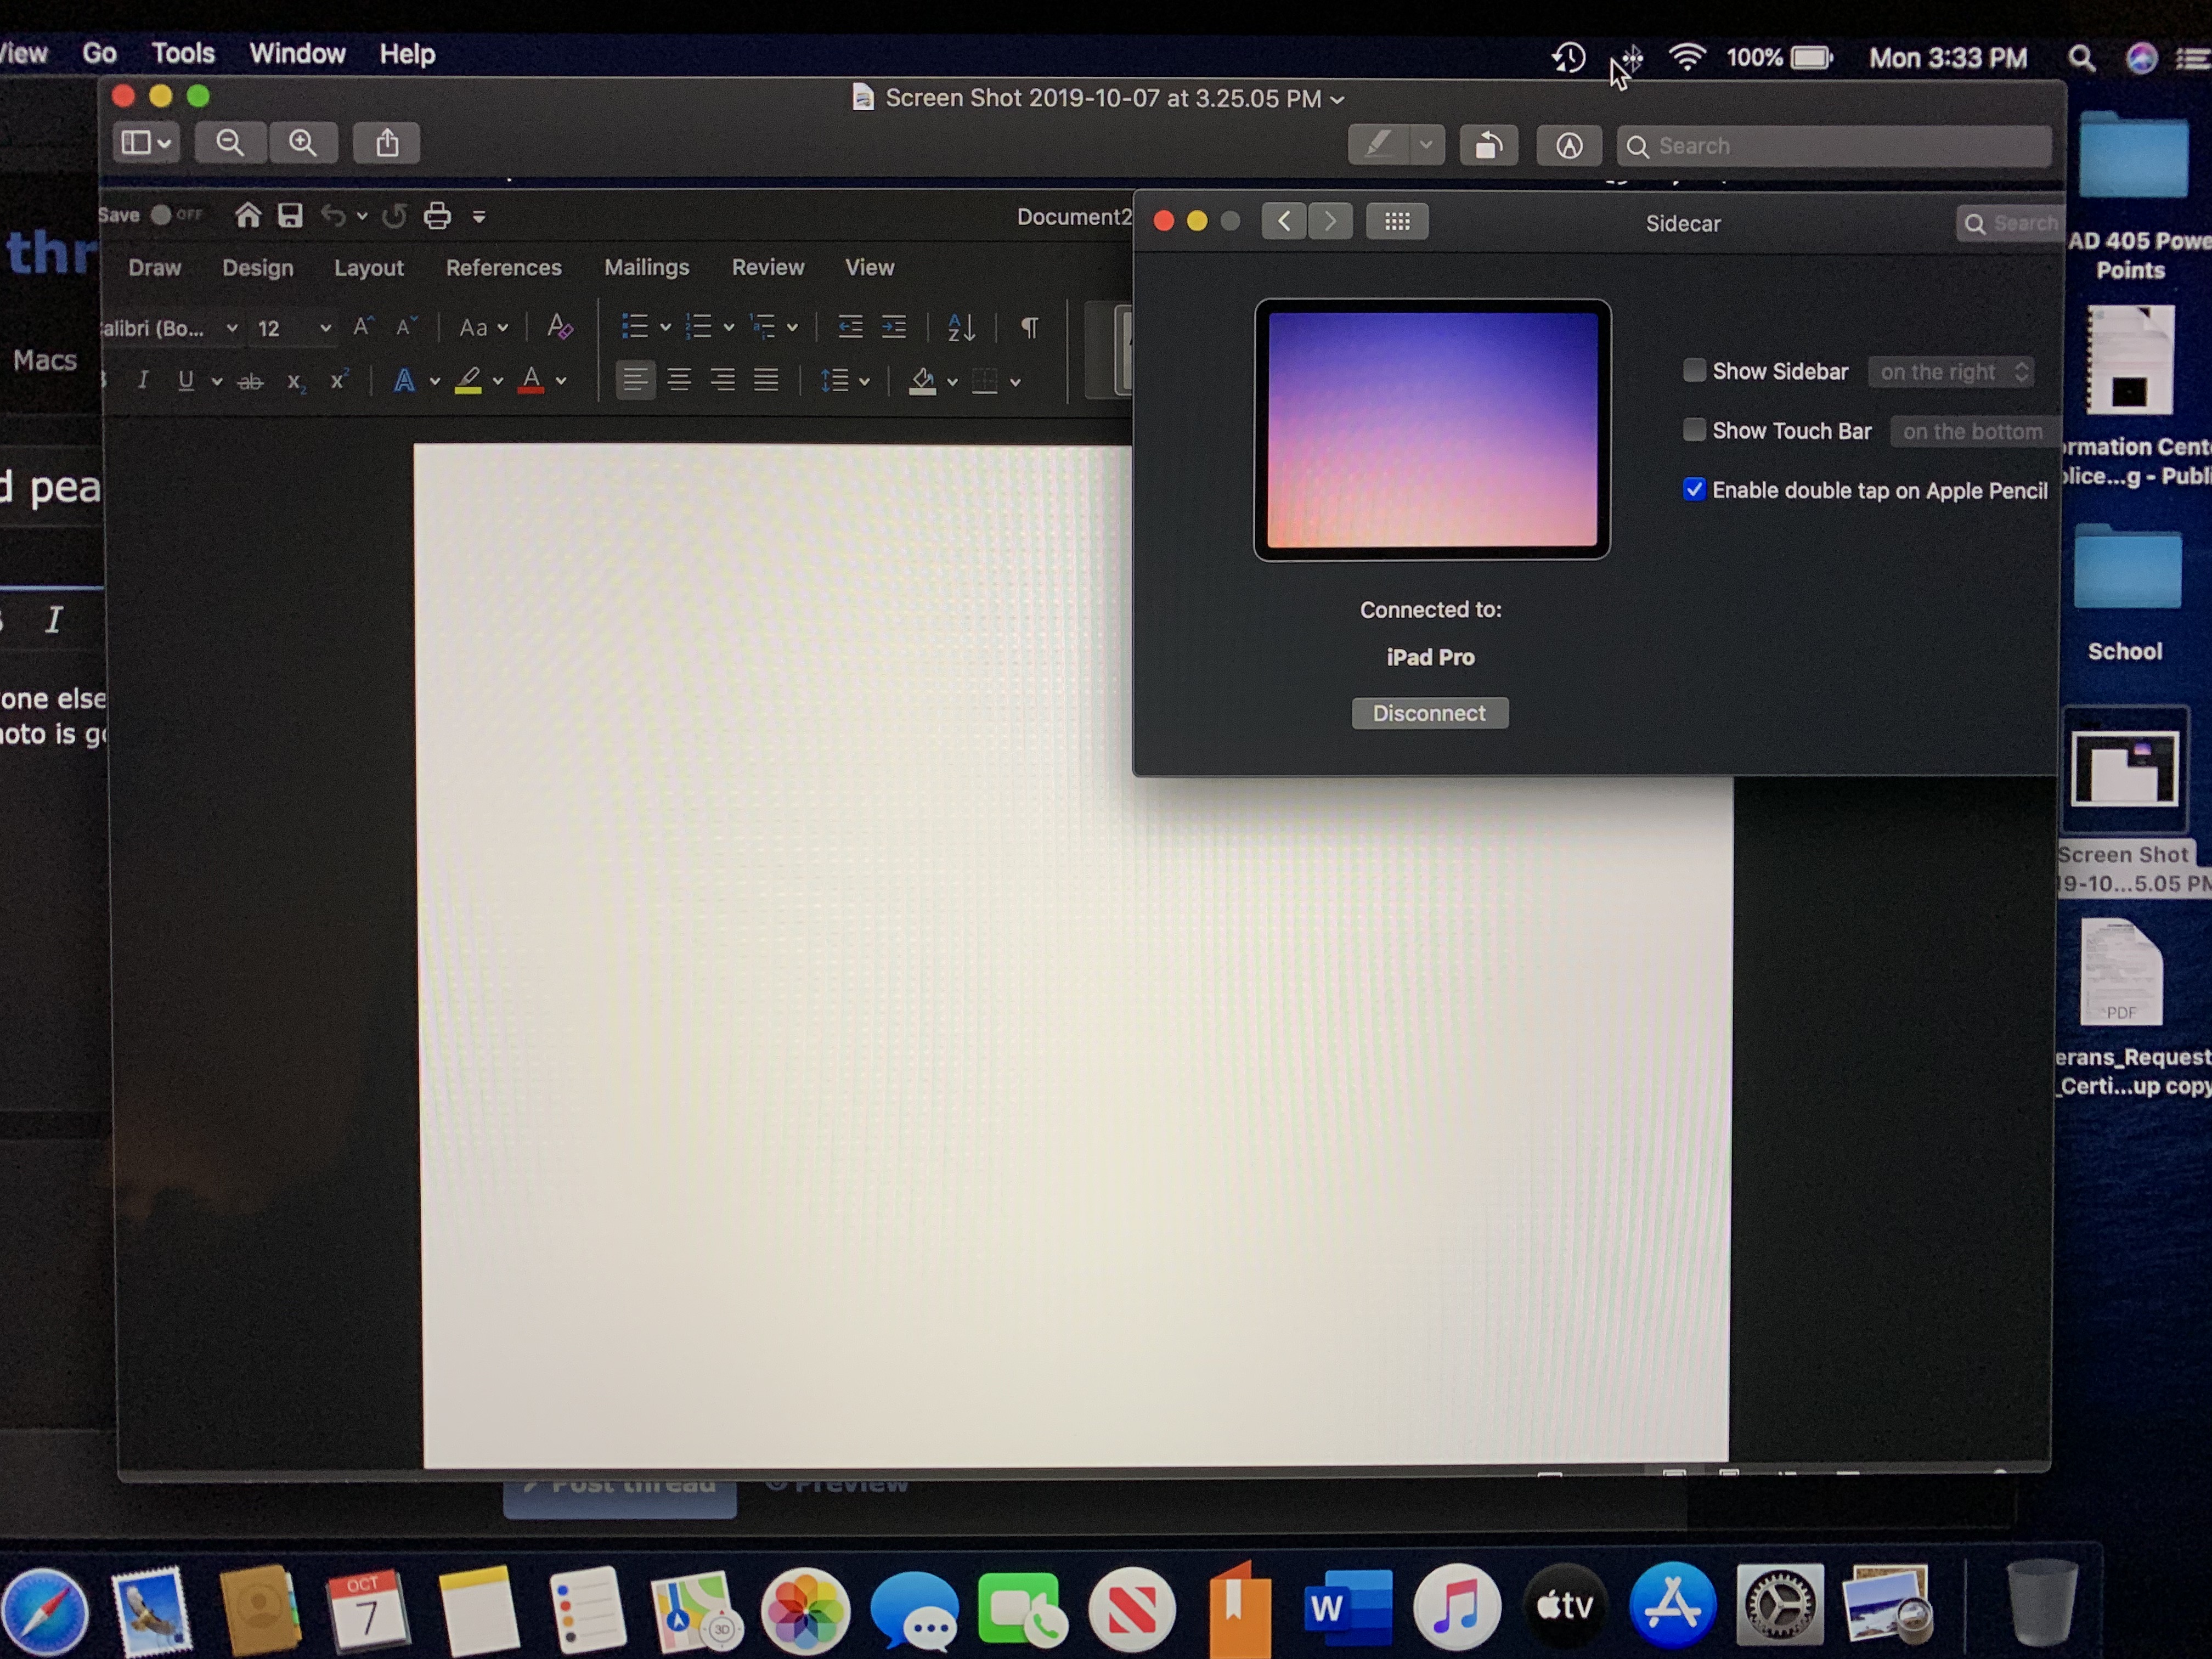
Task: Clear all formatting in Word ribbon
Action: (x=560, y=327)
